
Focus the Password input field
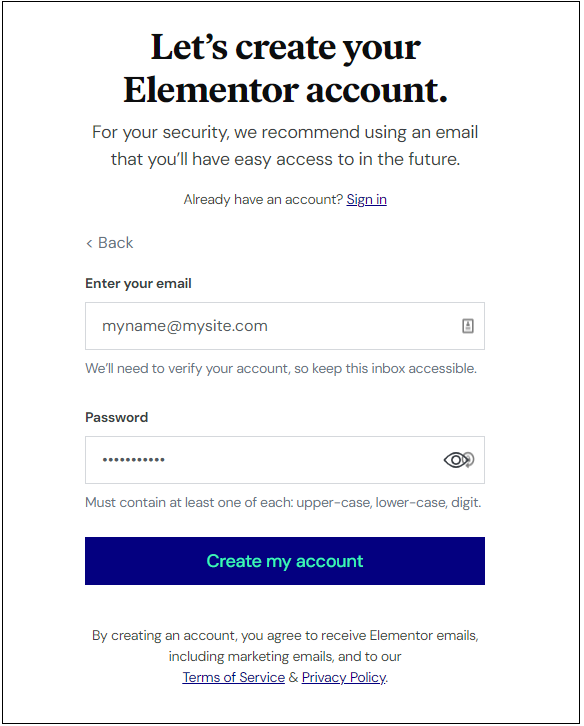pos(285,460)
